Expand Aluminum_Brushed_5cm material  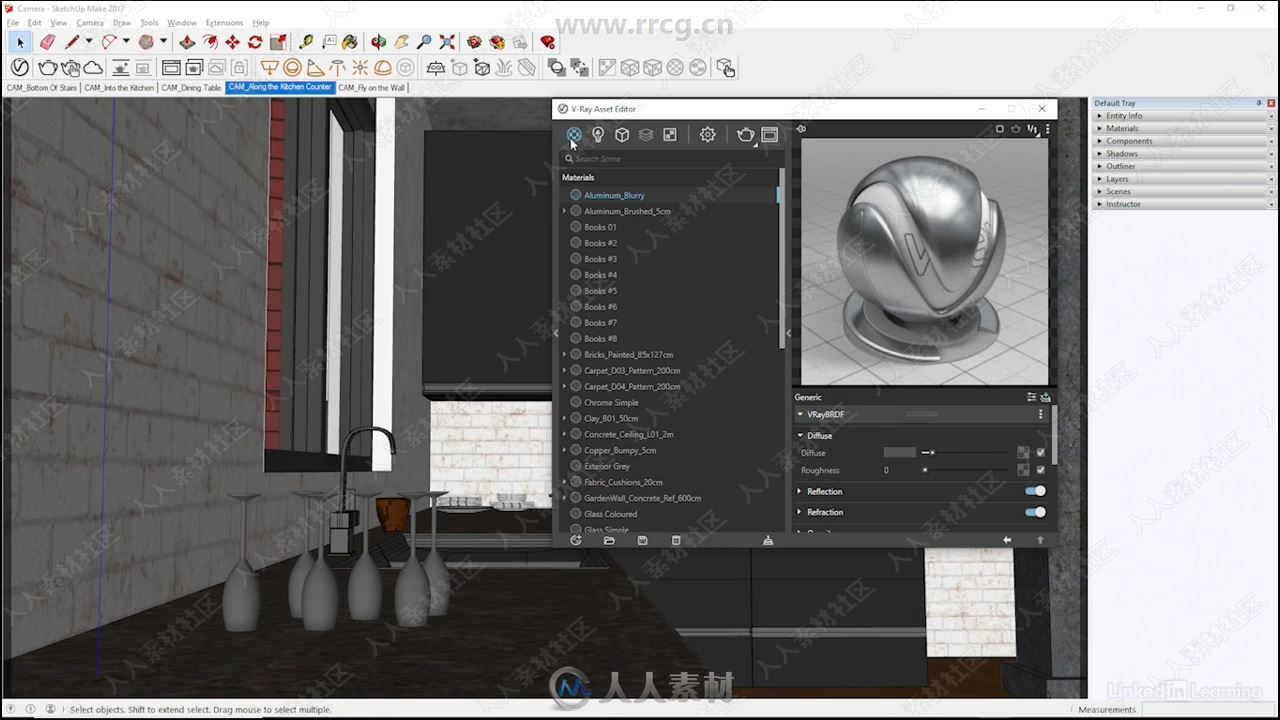click(x=564, y=211)
